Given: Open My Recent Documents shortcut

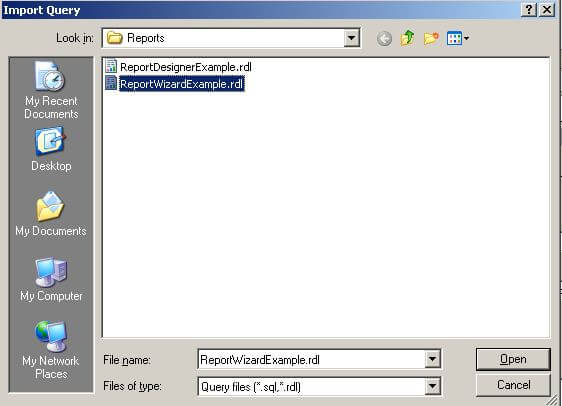Looking at the screenshot, I should point(51,90).
